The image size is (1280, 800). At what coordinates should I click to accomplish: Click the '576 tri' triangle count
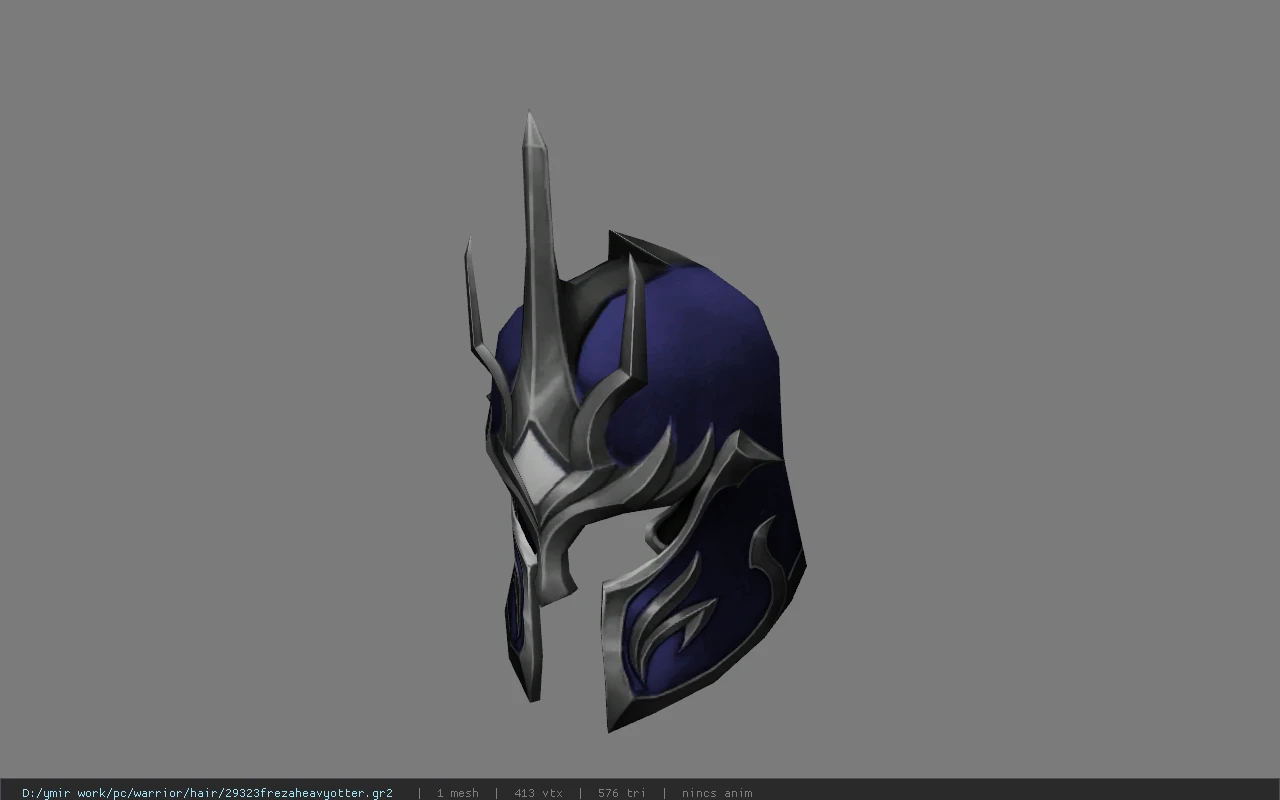[x=622, y=793]
